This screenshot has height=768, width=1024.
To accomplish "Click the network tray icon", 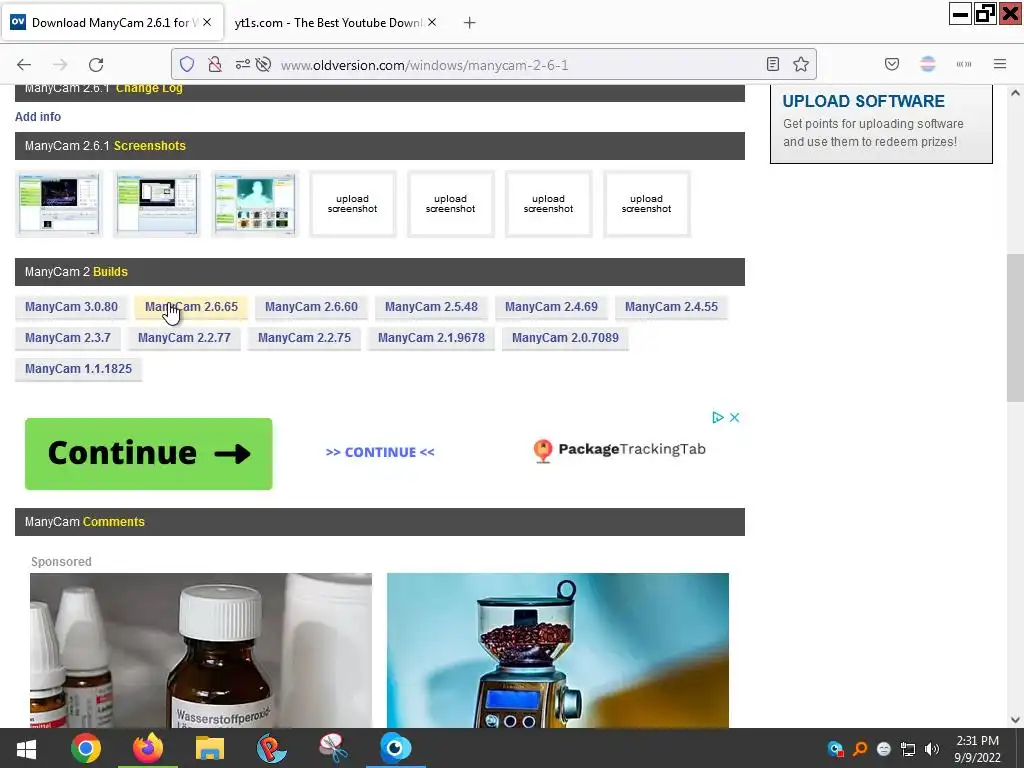I will click(908, 749).
